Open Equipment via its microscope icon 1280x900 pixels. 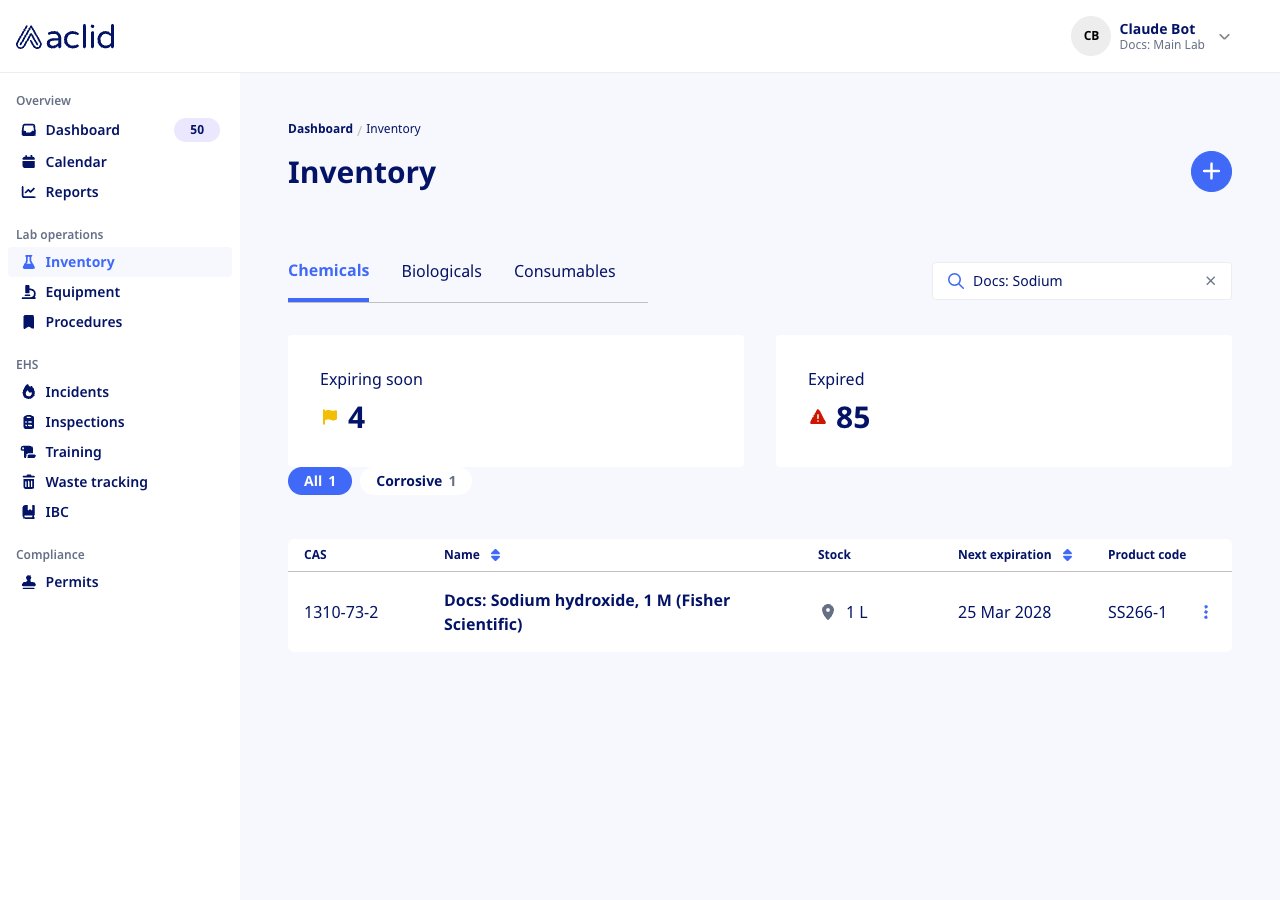29,292
